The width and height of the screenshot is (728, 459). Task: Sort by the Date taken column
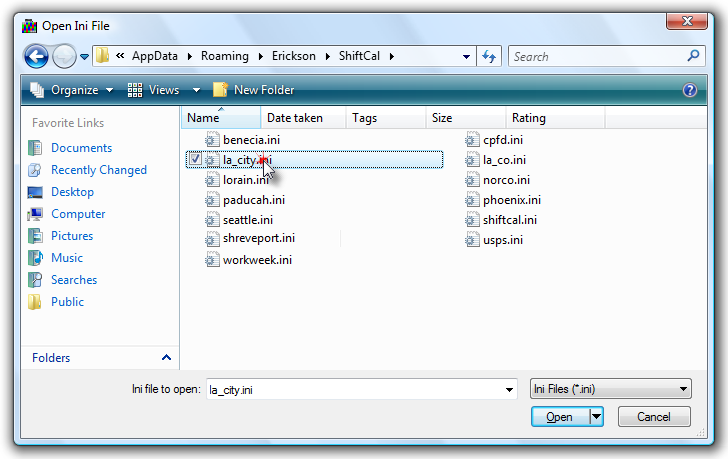(x=303, y=118)
